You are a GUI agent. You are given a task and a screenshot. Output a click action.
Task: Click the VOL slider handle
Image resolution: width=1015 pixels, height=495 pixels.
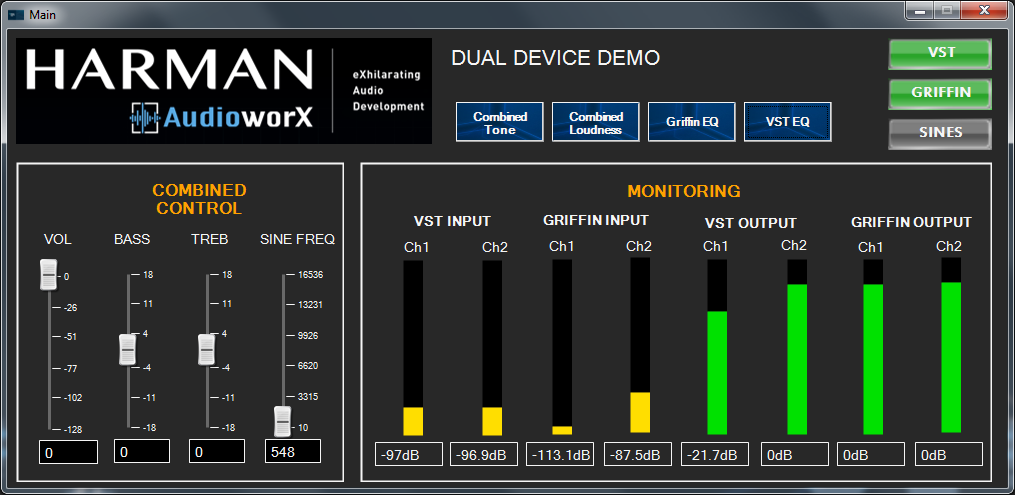49,275
